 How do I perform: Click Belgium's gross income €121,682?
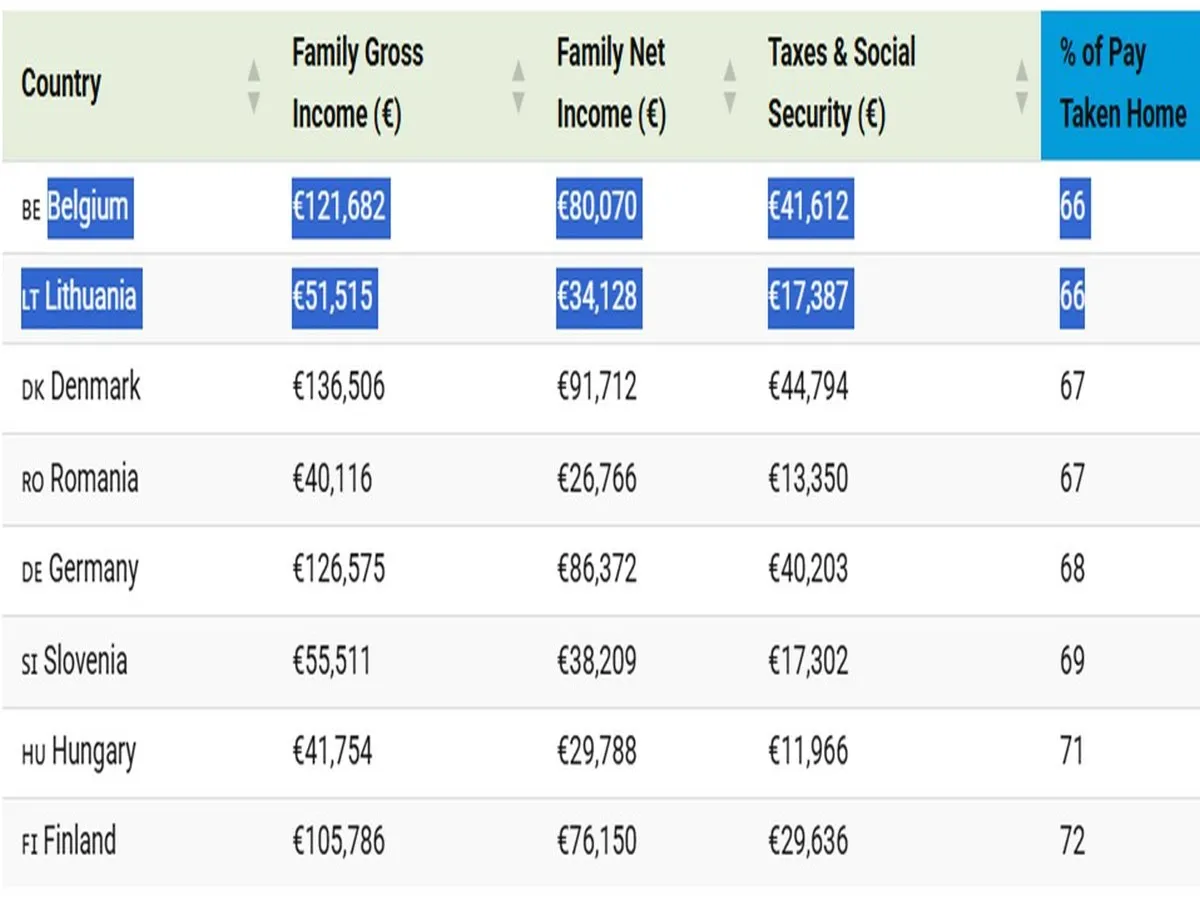(340, 207)
